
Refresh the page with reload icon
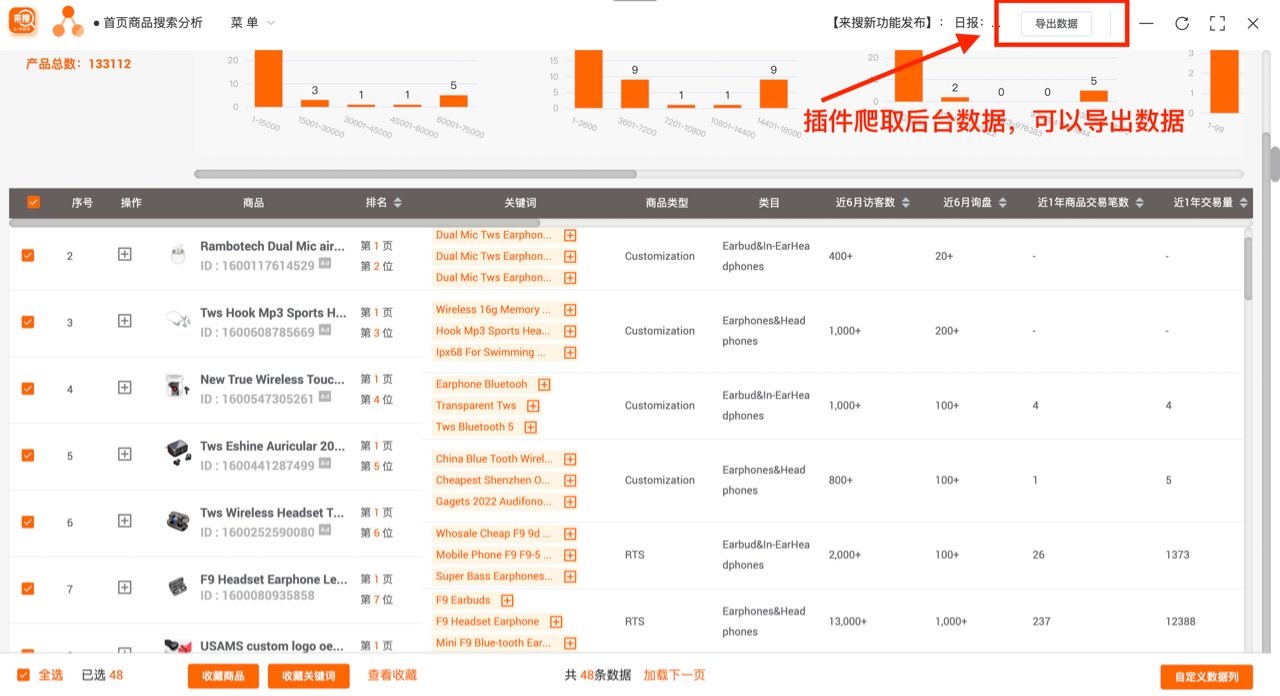click(x=1182, y=23)
